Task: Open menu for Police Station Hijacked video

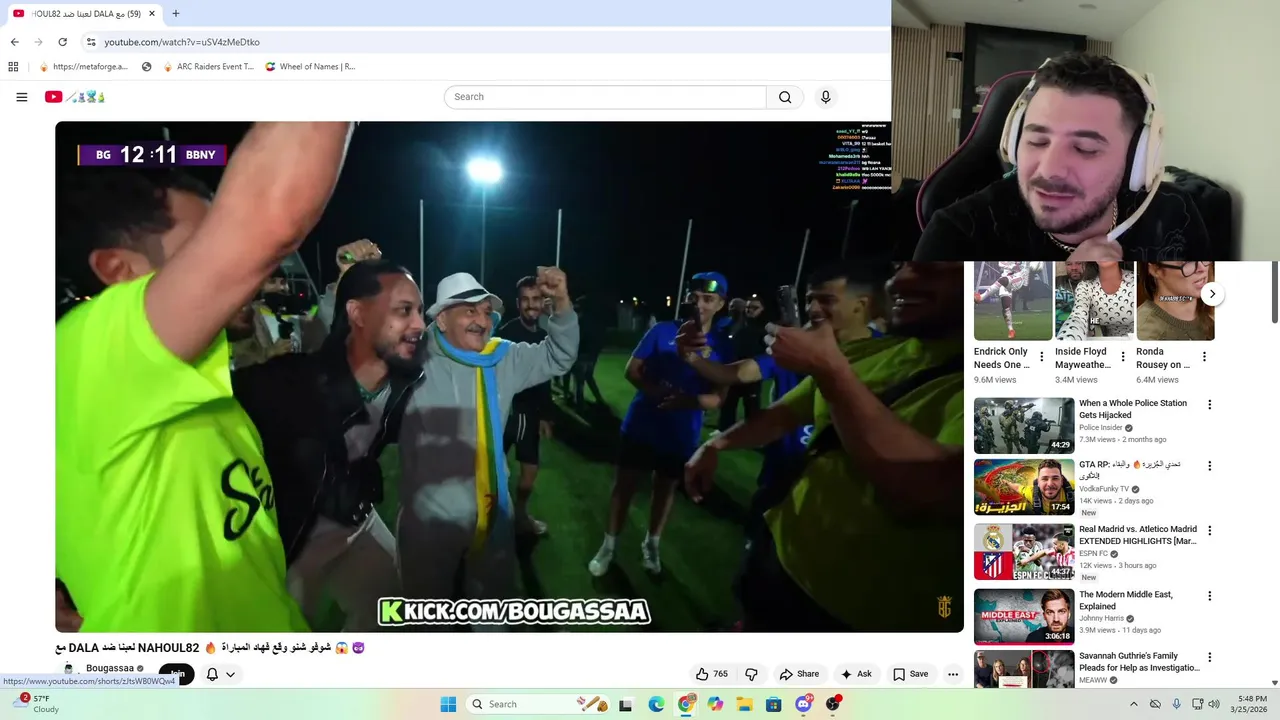Action: 1209,405
